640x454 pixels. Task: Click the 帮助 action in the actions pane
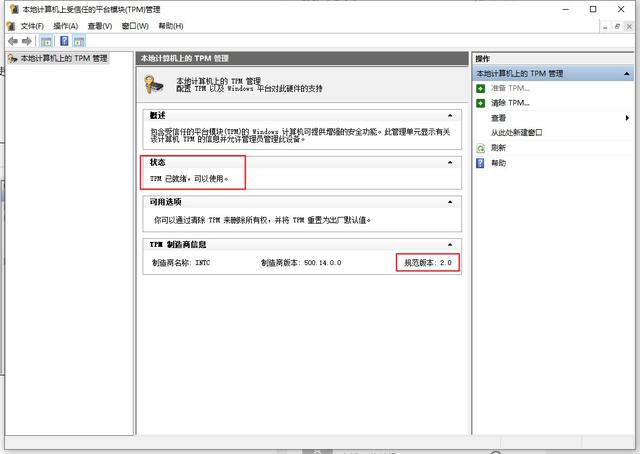pos(498,163)
